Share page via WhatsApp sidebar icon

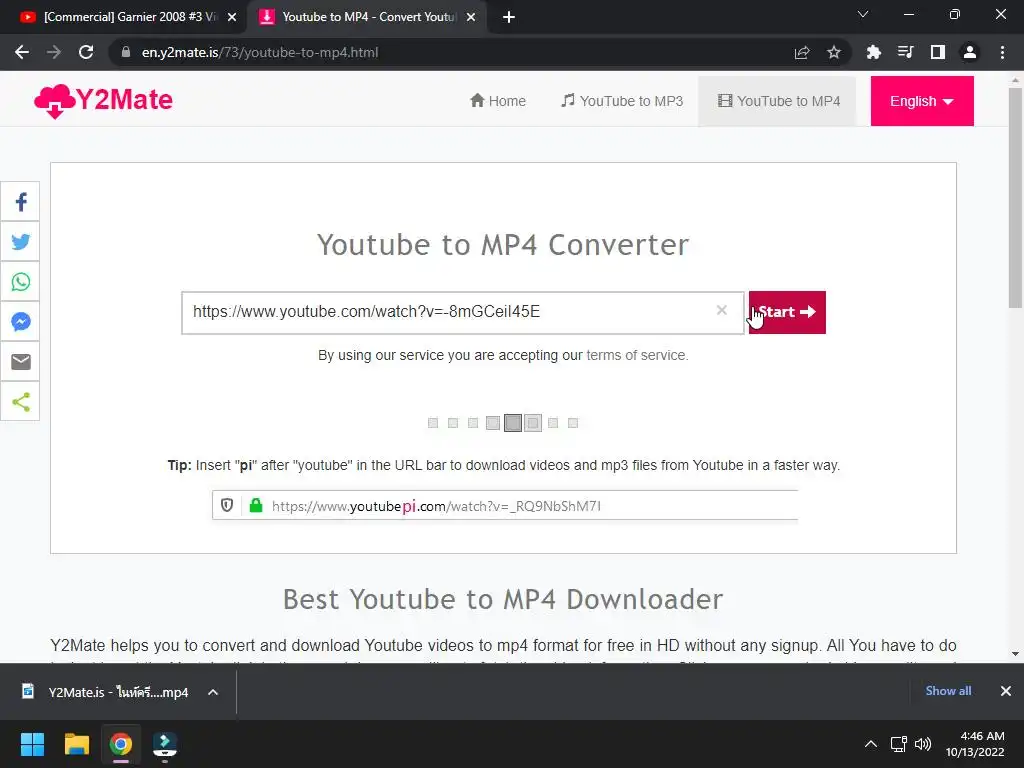[x=20, y=281]
